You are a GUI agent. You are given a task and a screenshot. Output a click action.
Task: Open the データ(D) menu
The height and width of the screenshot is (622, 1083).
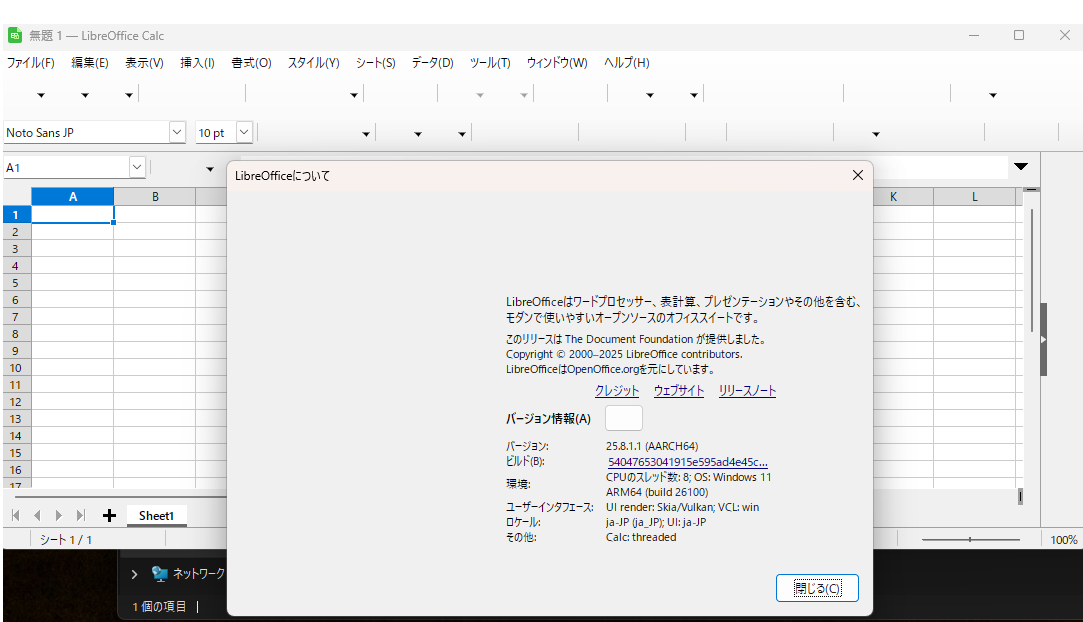(x=432, y=63)
